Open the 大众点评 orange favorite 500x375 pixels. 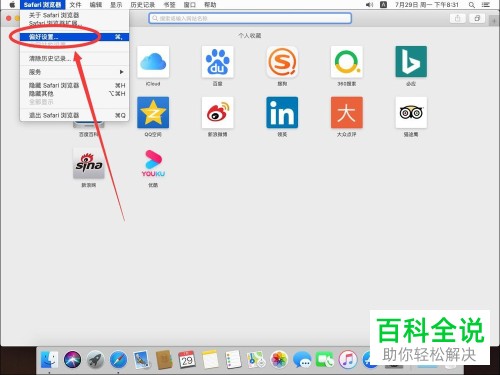[x=347, y=113]
